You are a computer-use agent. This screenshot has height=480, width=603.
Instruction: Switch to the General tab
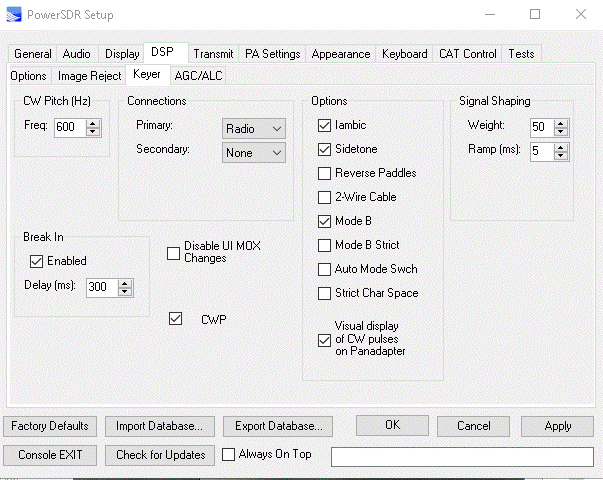[33, 54]
